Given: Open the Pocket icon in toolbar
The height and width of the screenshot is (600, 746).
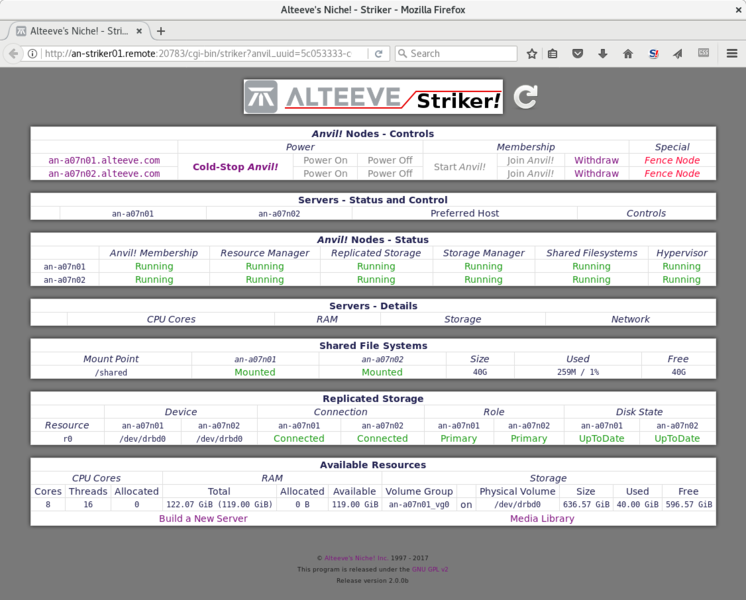Looking at the screenshot, I should (x=578, y=53).
